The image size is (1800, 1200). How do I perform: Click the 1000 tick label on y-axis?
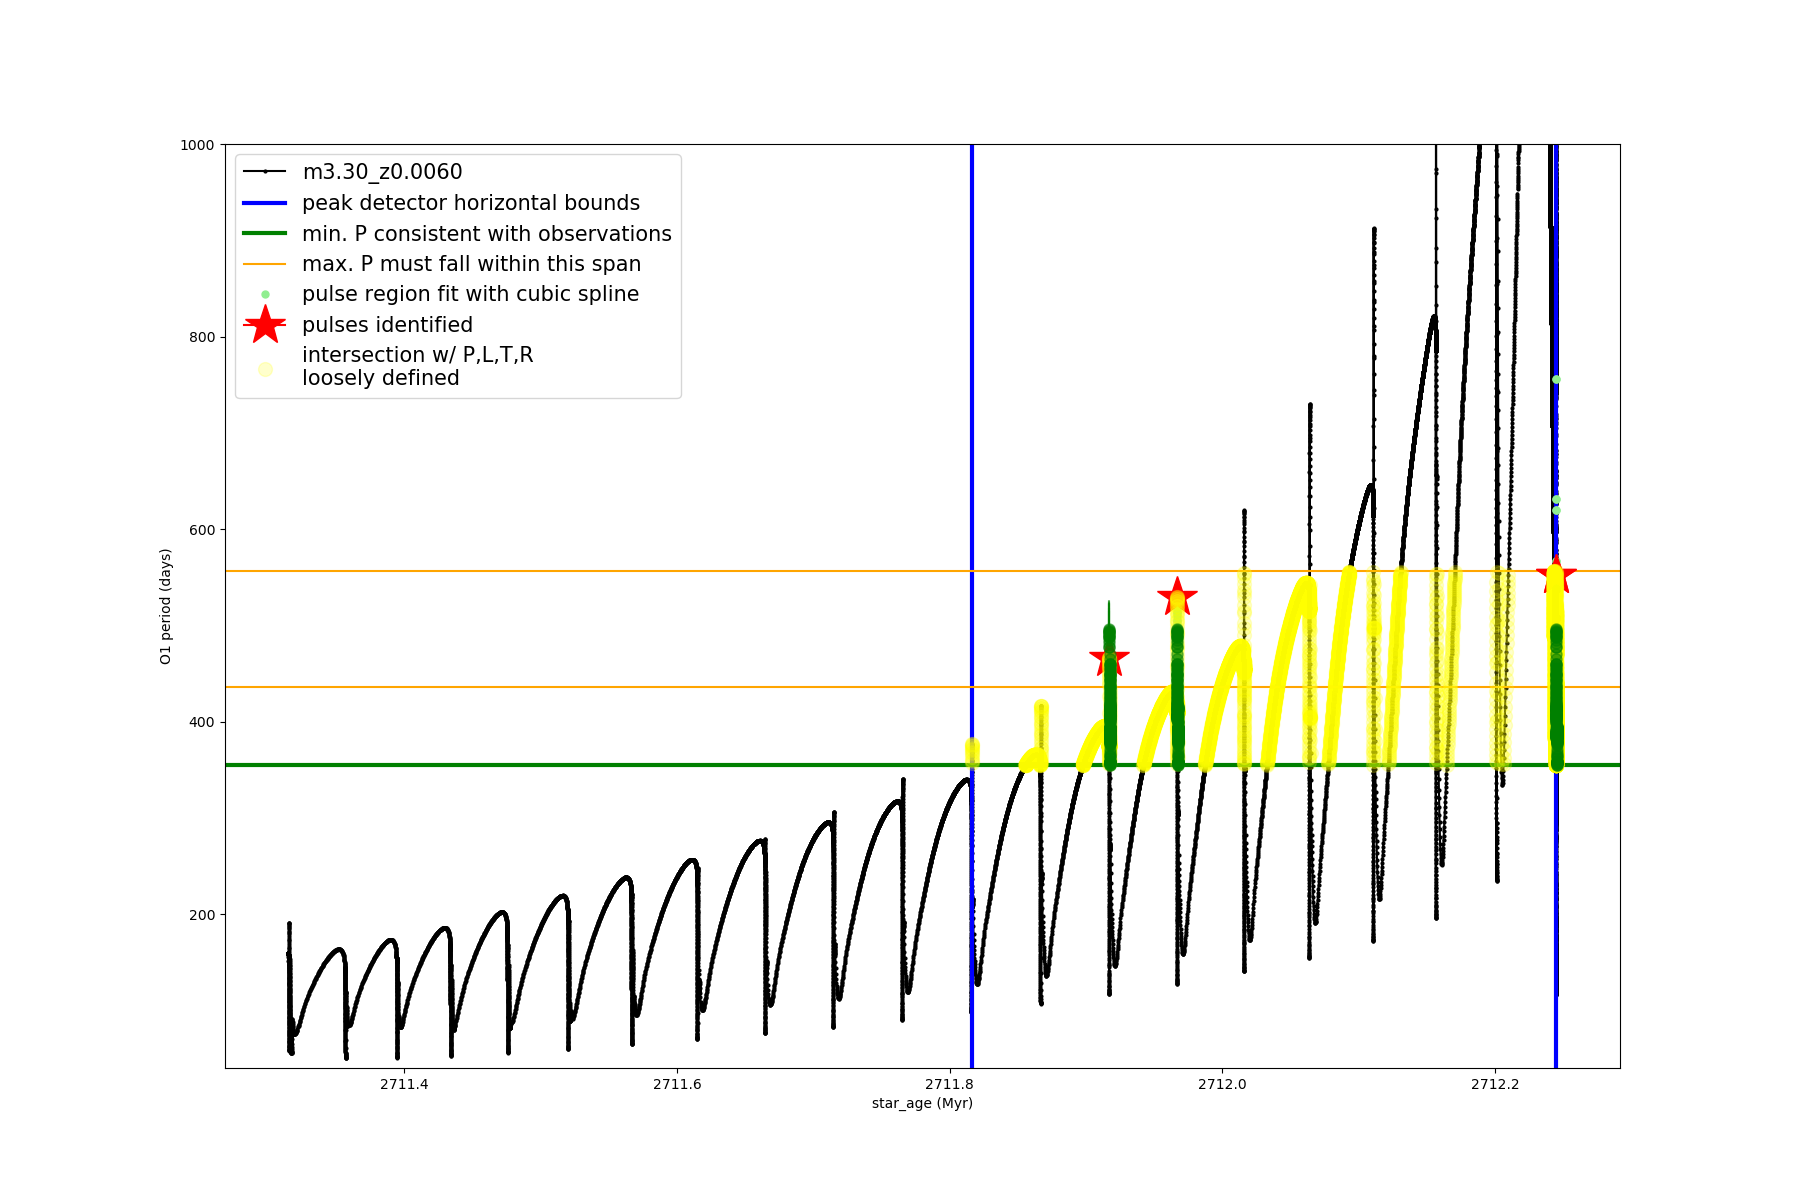[x=197, y=145]
